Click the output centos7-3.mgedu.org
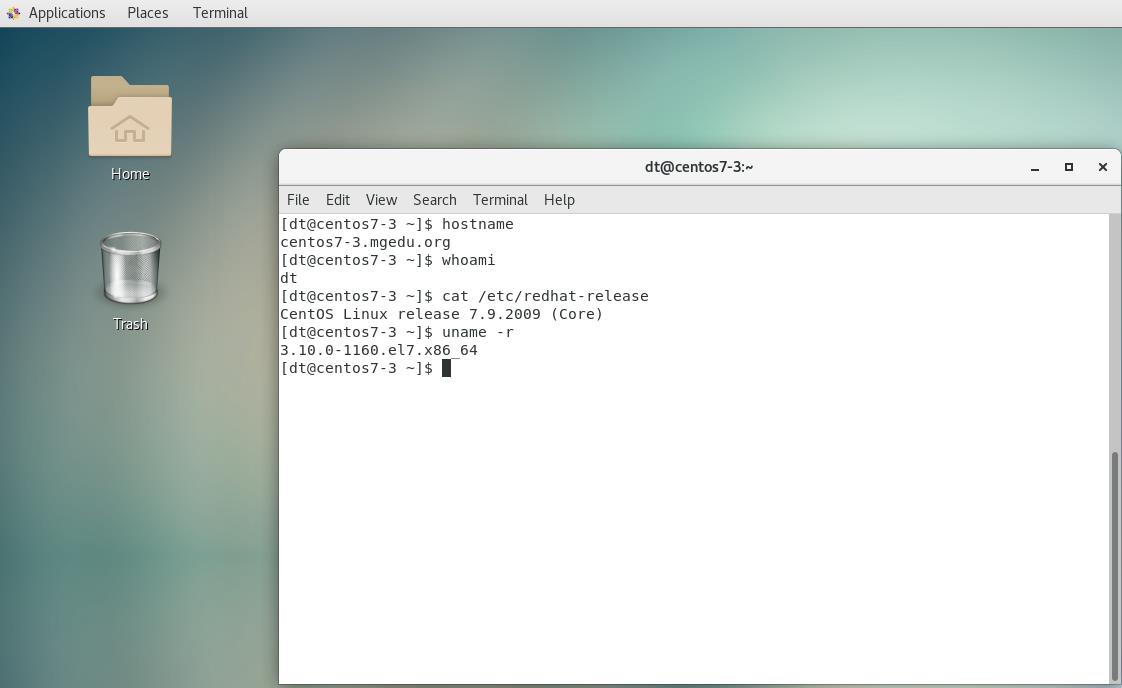Image resolution: width=1122 pixels, height=688 pixels. point(365,242)
